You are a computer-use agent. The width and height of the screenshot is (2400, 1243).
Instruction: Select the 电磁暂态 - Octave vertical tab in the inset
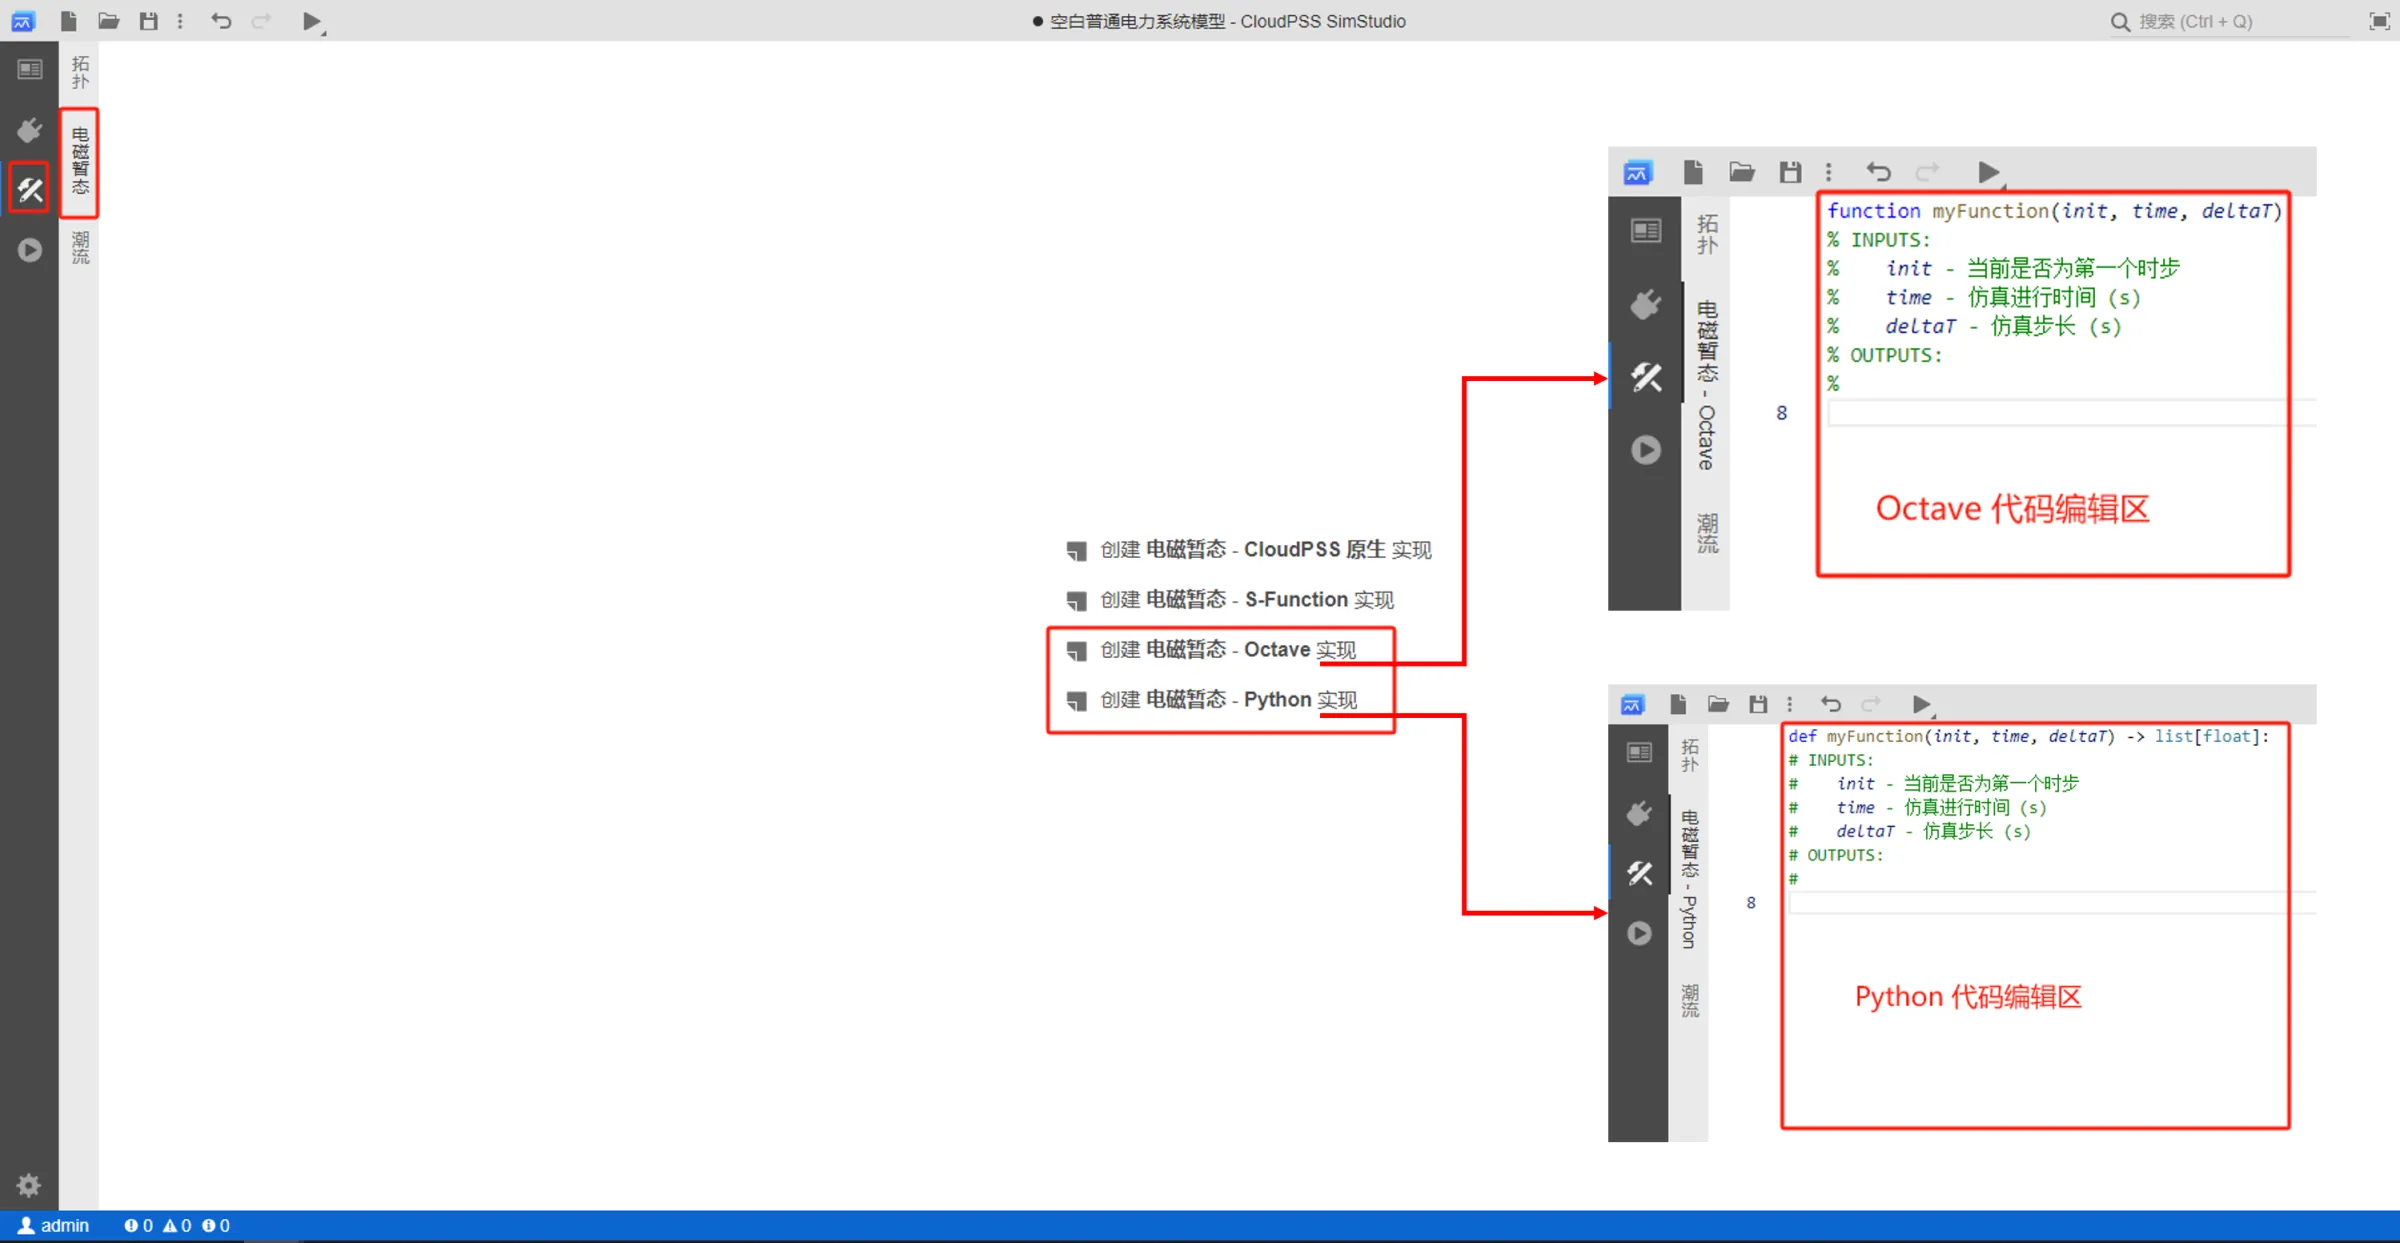click(x=1707, y=385)
